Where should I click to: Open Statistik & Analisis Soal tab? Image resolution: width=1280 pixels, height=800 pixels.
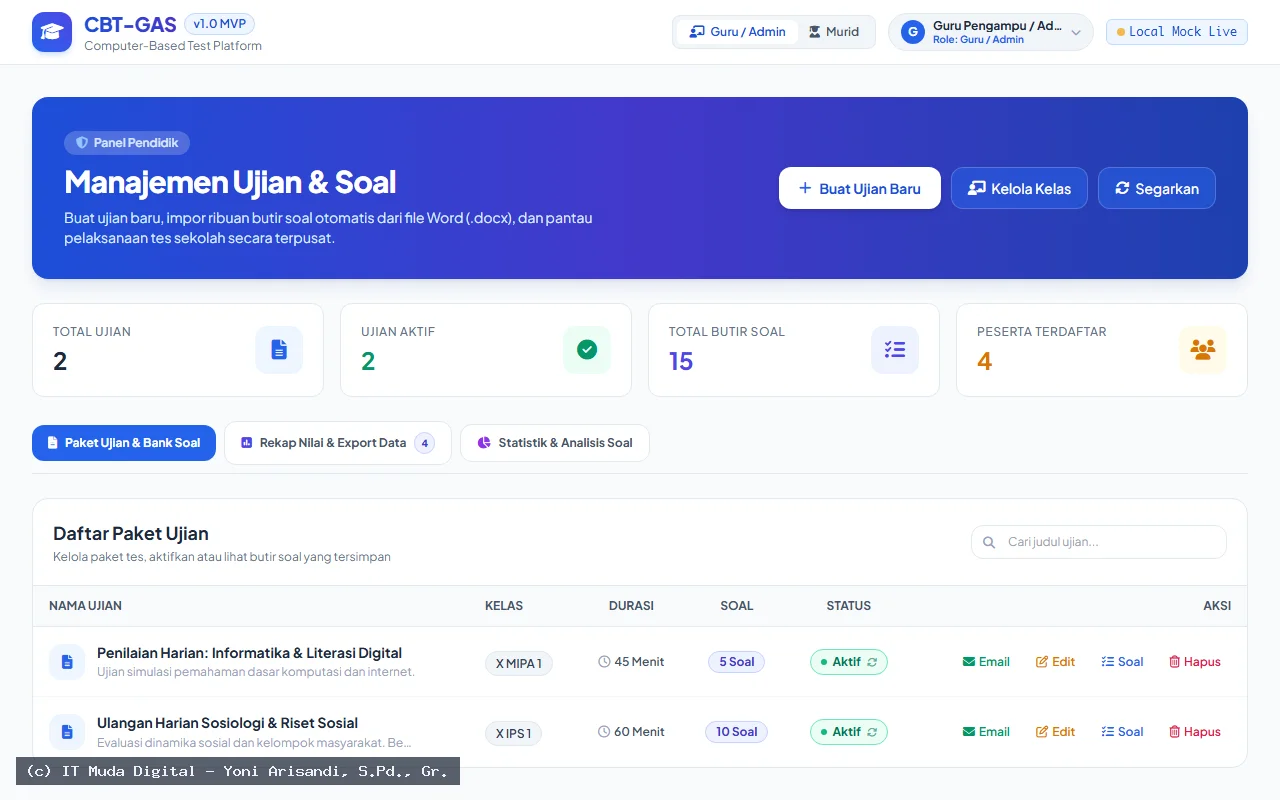[555, 443]
